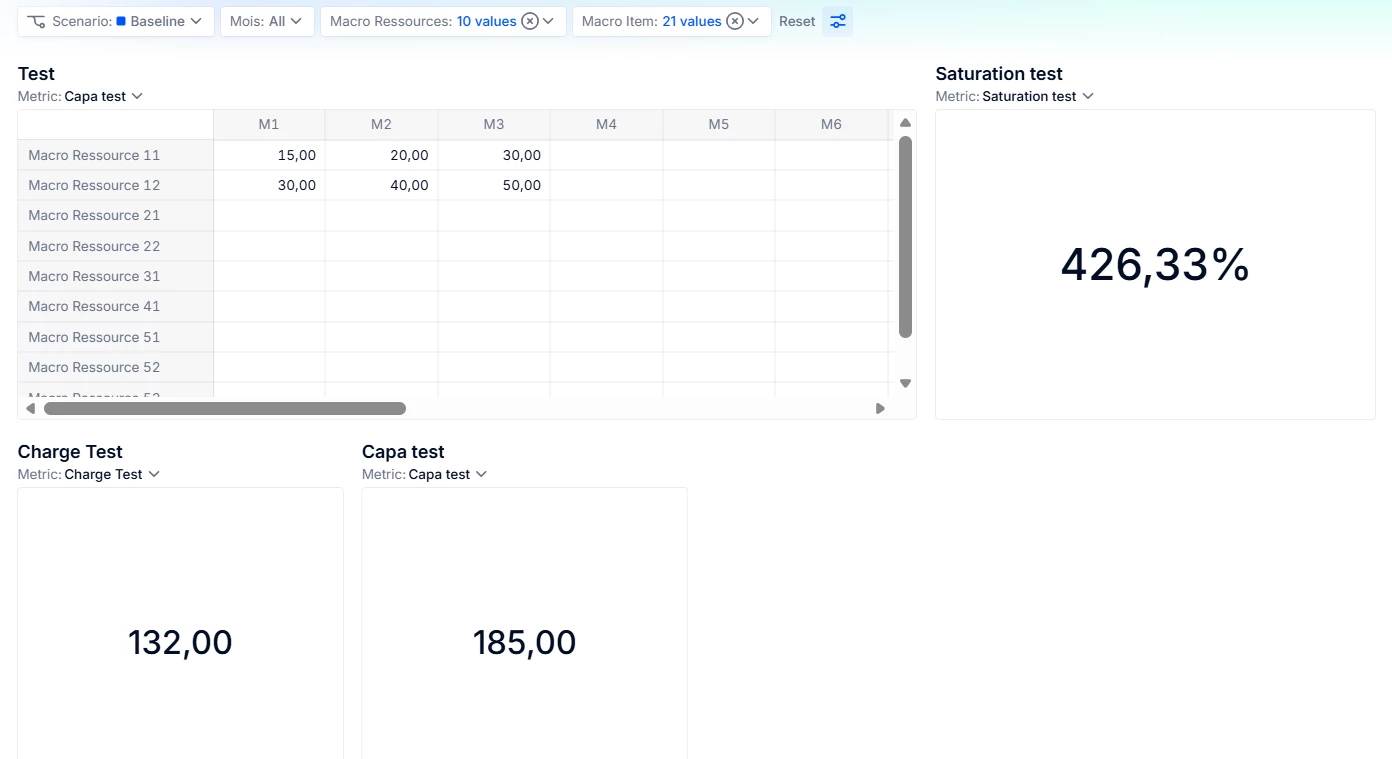Viewport: 1392px width, 759px height.
Task: Clear the Macro Ressources filter values
Action: pyautogui.click(x=530, y=21)
